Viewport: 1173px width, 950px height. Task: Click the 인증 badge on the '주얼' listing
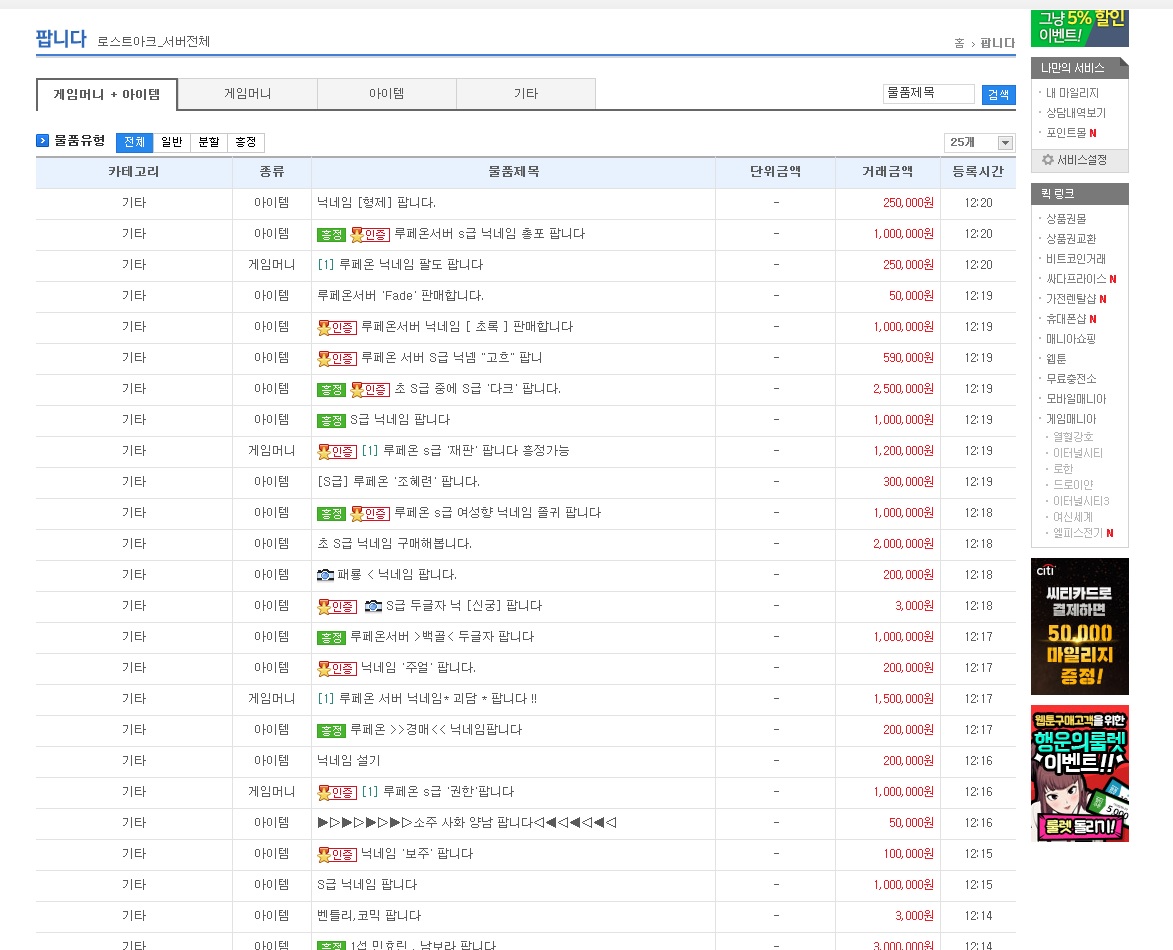[x=337, y=668]
